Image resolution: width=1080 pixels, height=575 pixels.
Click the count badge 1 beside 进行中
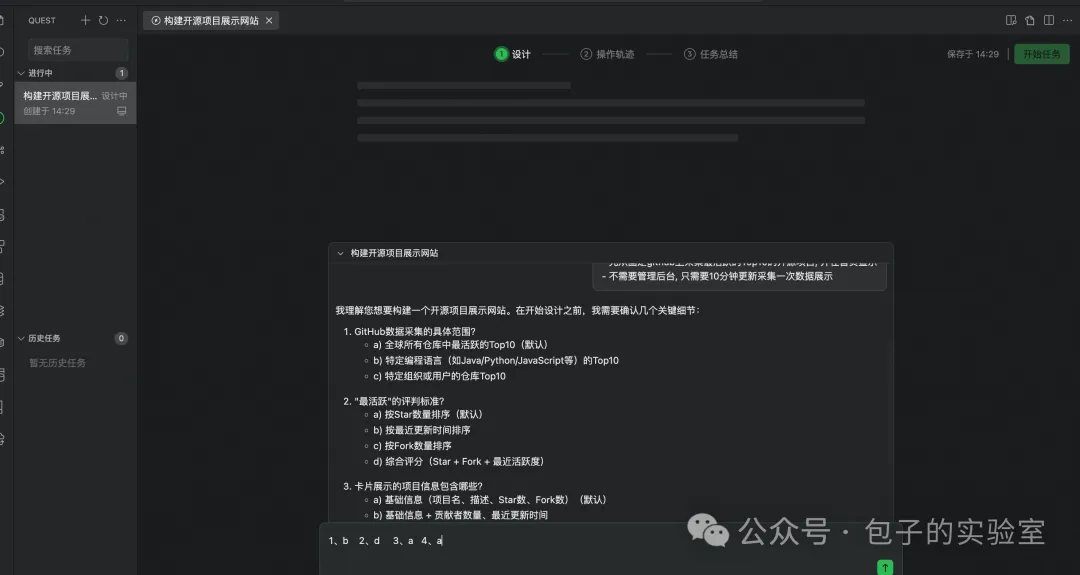121,73
